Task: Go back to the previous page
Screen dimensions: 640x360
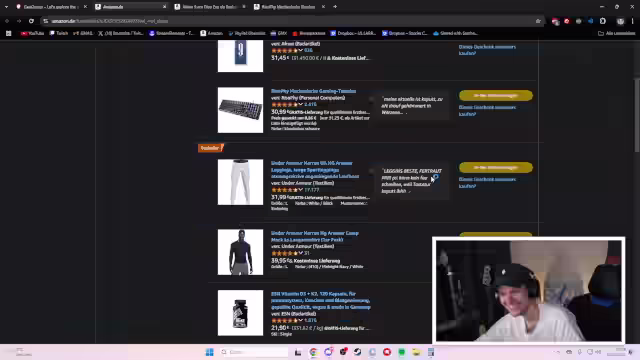Action: click(x=7, y=21)
